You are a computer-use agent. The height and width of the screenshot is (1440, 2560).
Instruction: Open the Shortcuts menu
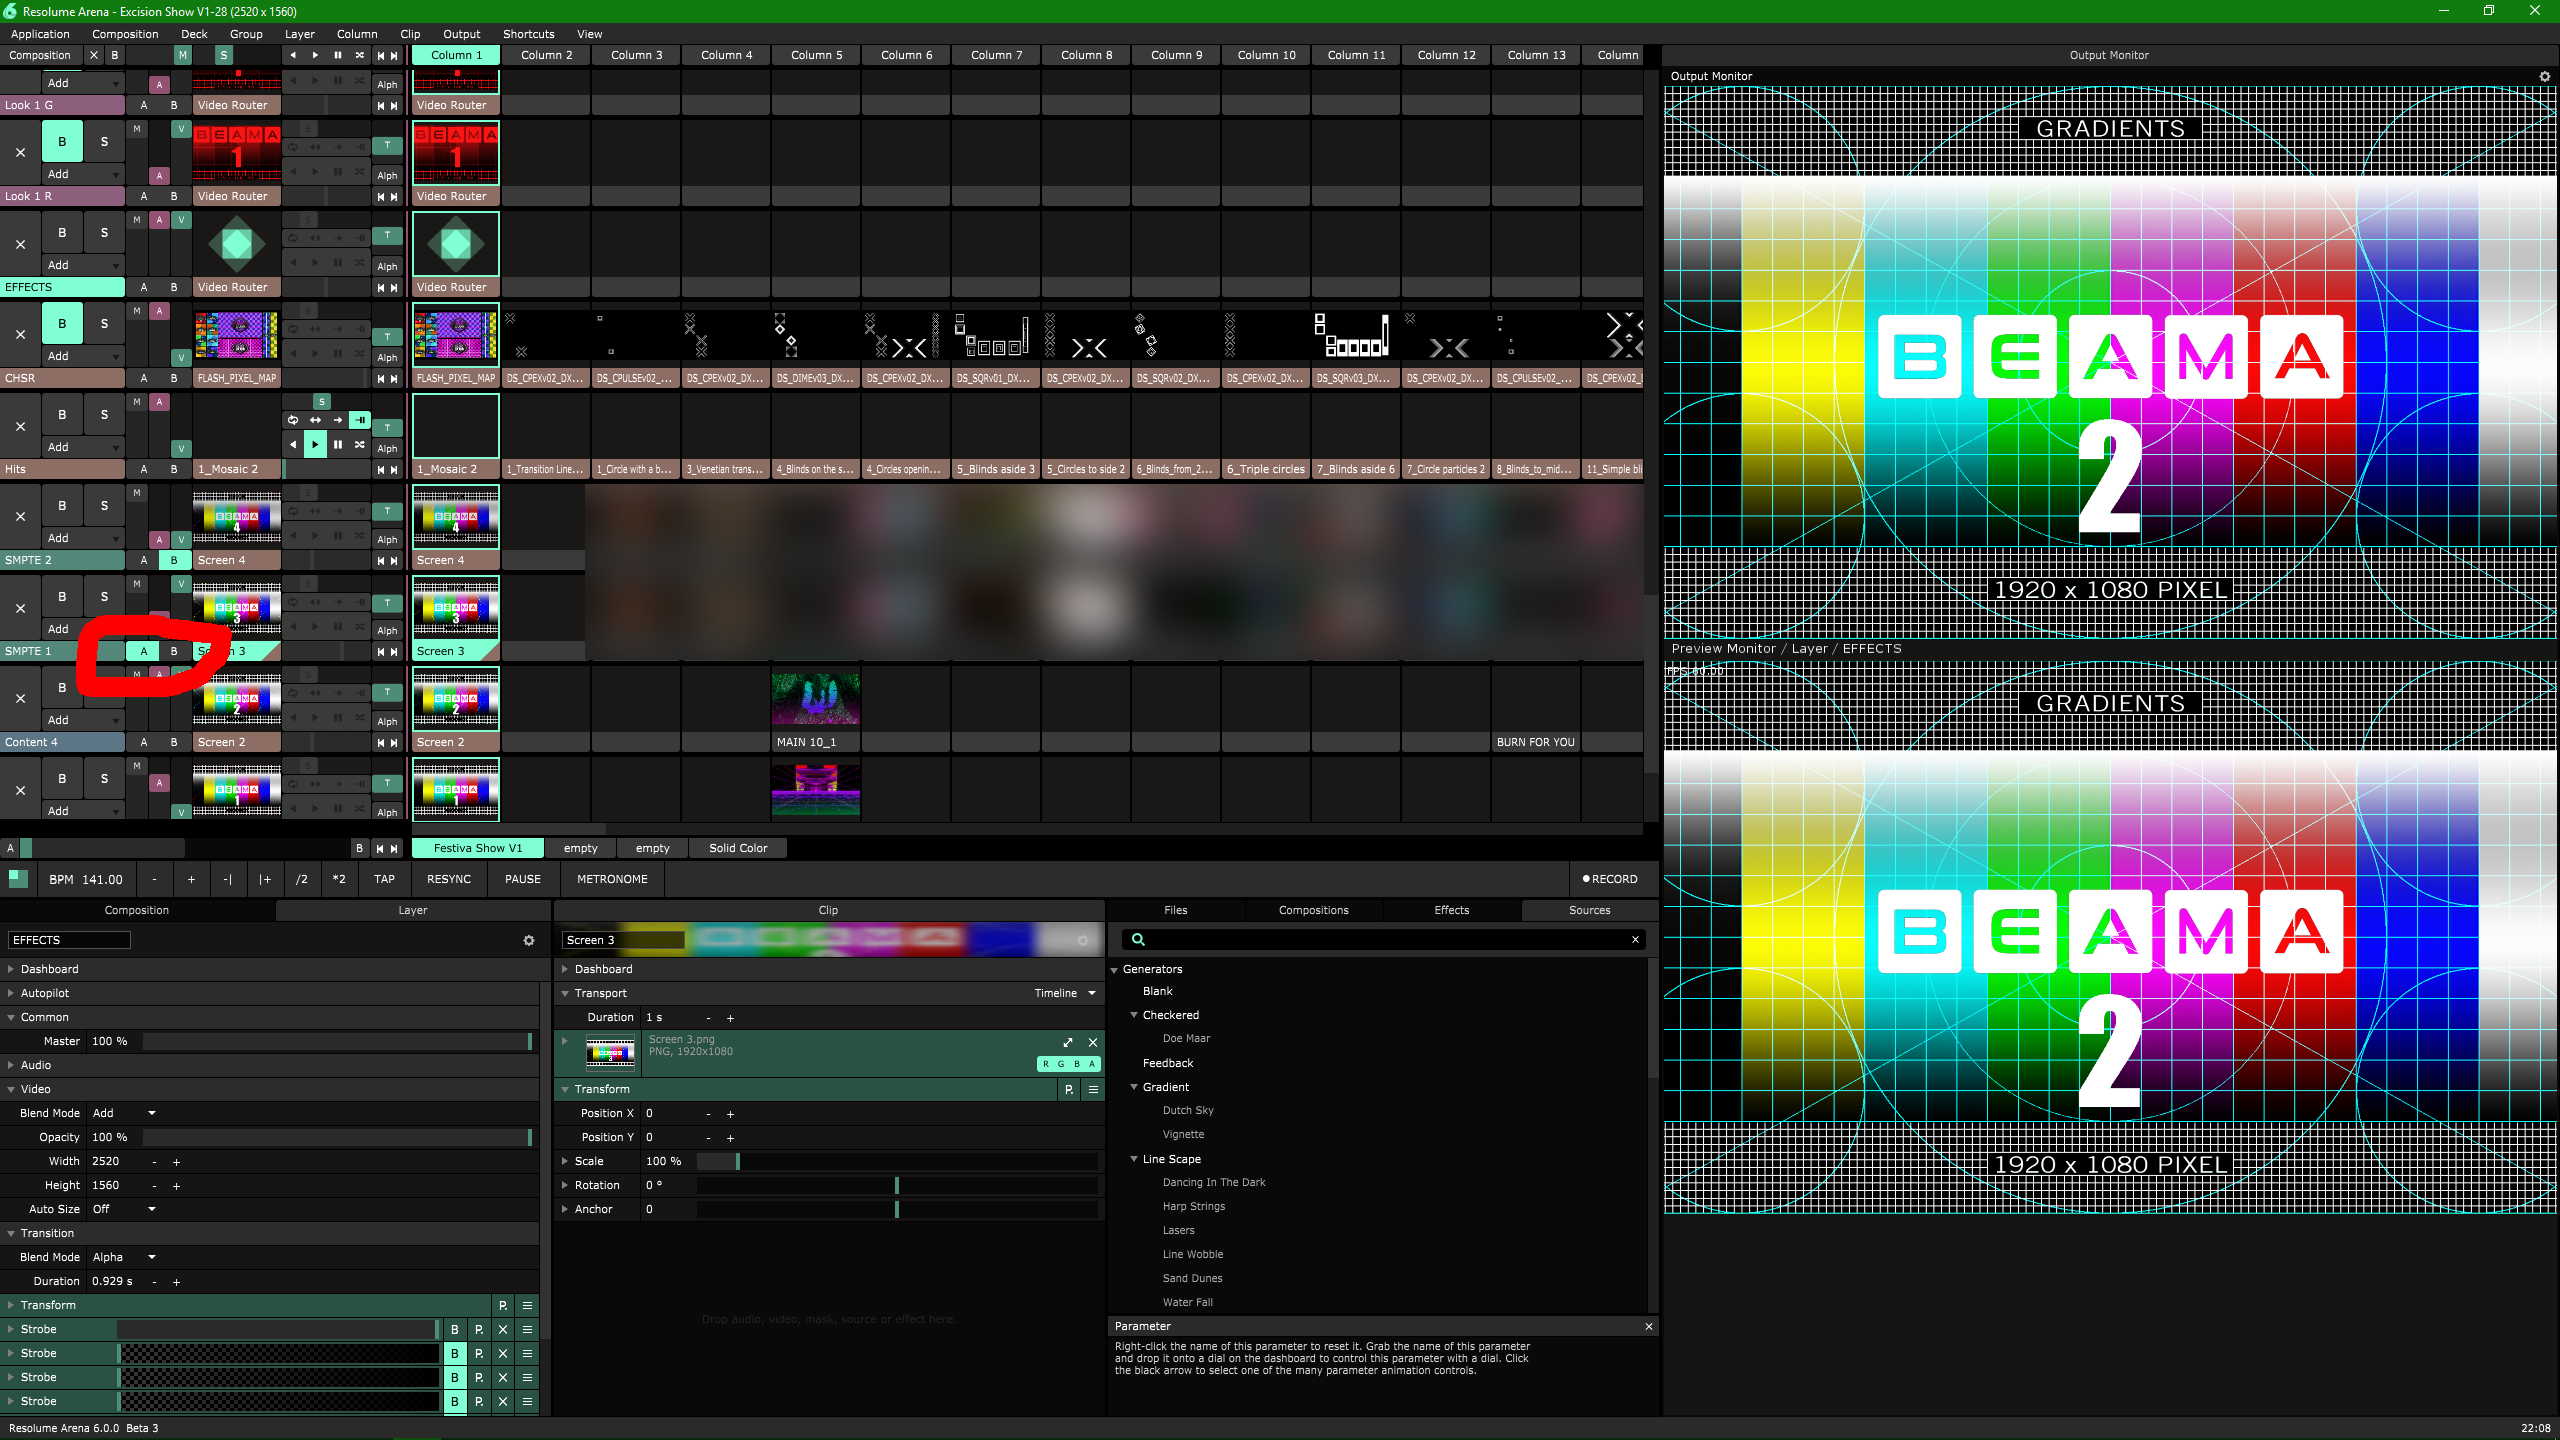pos(528,34)
